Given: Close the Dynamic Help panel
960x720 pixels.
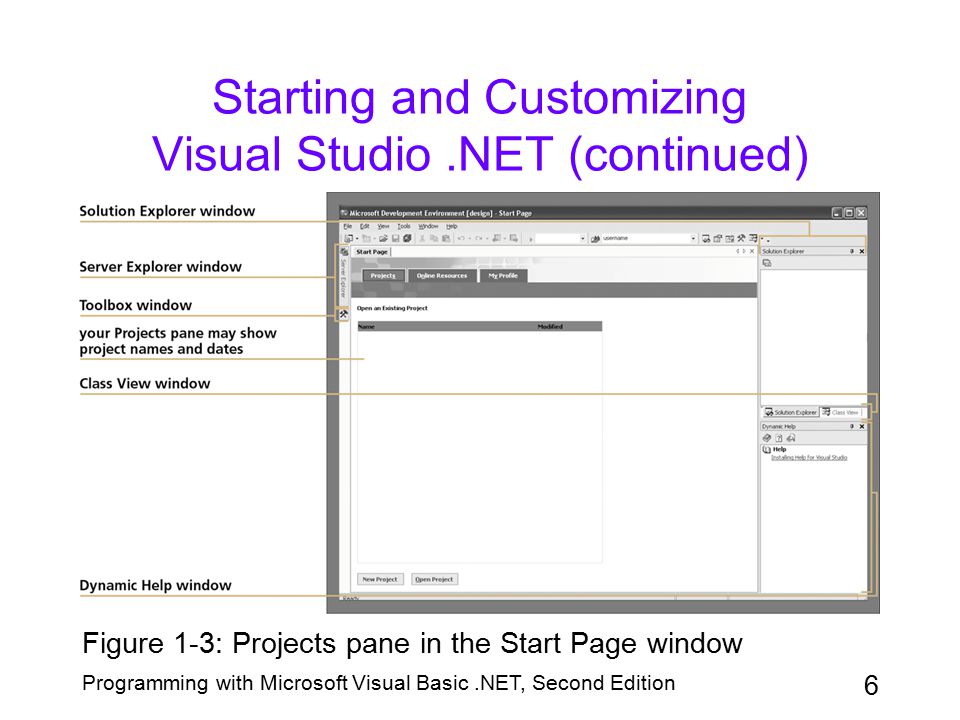Looking at the screenshot, I should [x=861, y=426].
